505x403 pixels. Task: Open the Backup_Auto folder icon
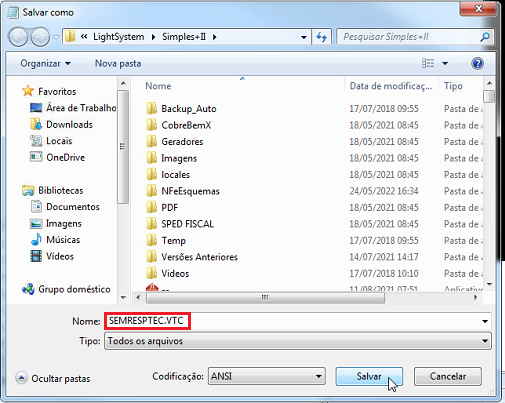click(151, 108)
